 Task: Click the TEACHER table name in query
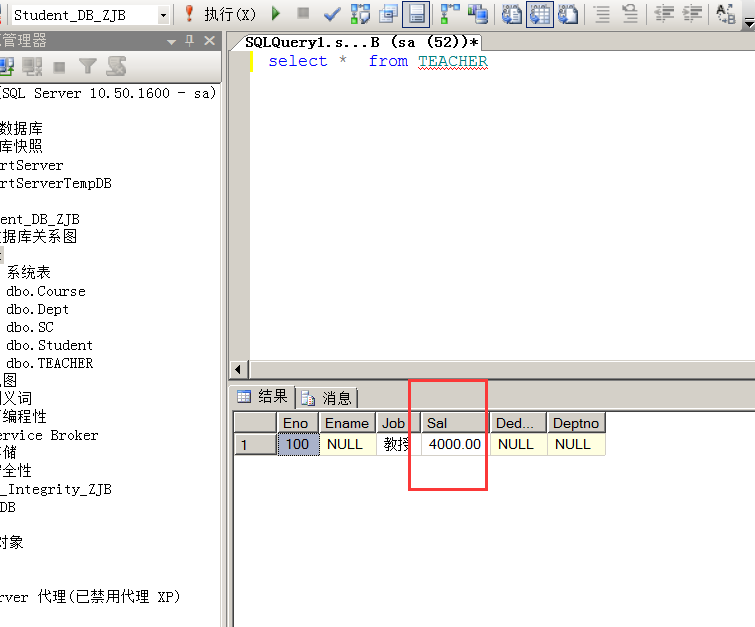tap(453, 61)
